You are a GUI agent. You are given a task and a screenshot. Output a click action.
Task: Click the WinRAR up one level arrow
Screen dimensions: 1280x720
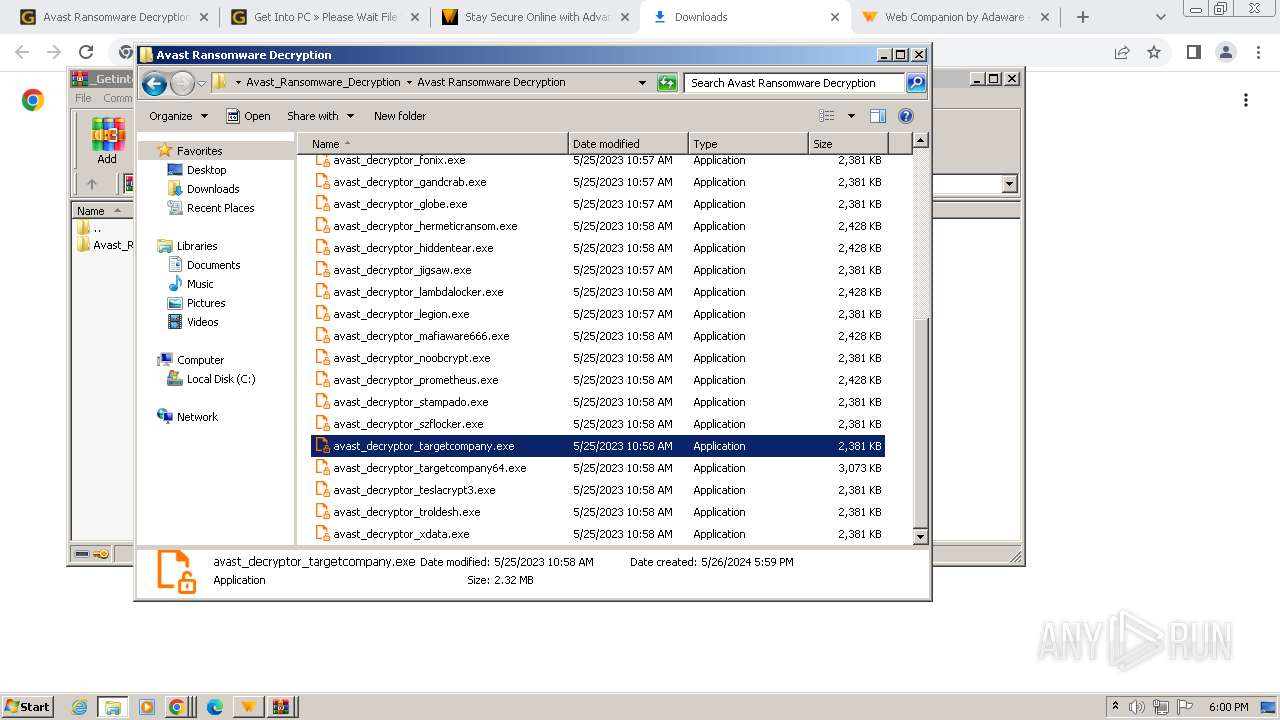[92, 184]
